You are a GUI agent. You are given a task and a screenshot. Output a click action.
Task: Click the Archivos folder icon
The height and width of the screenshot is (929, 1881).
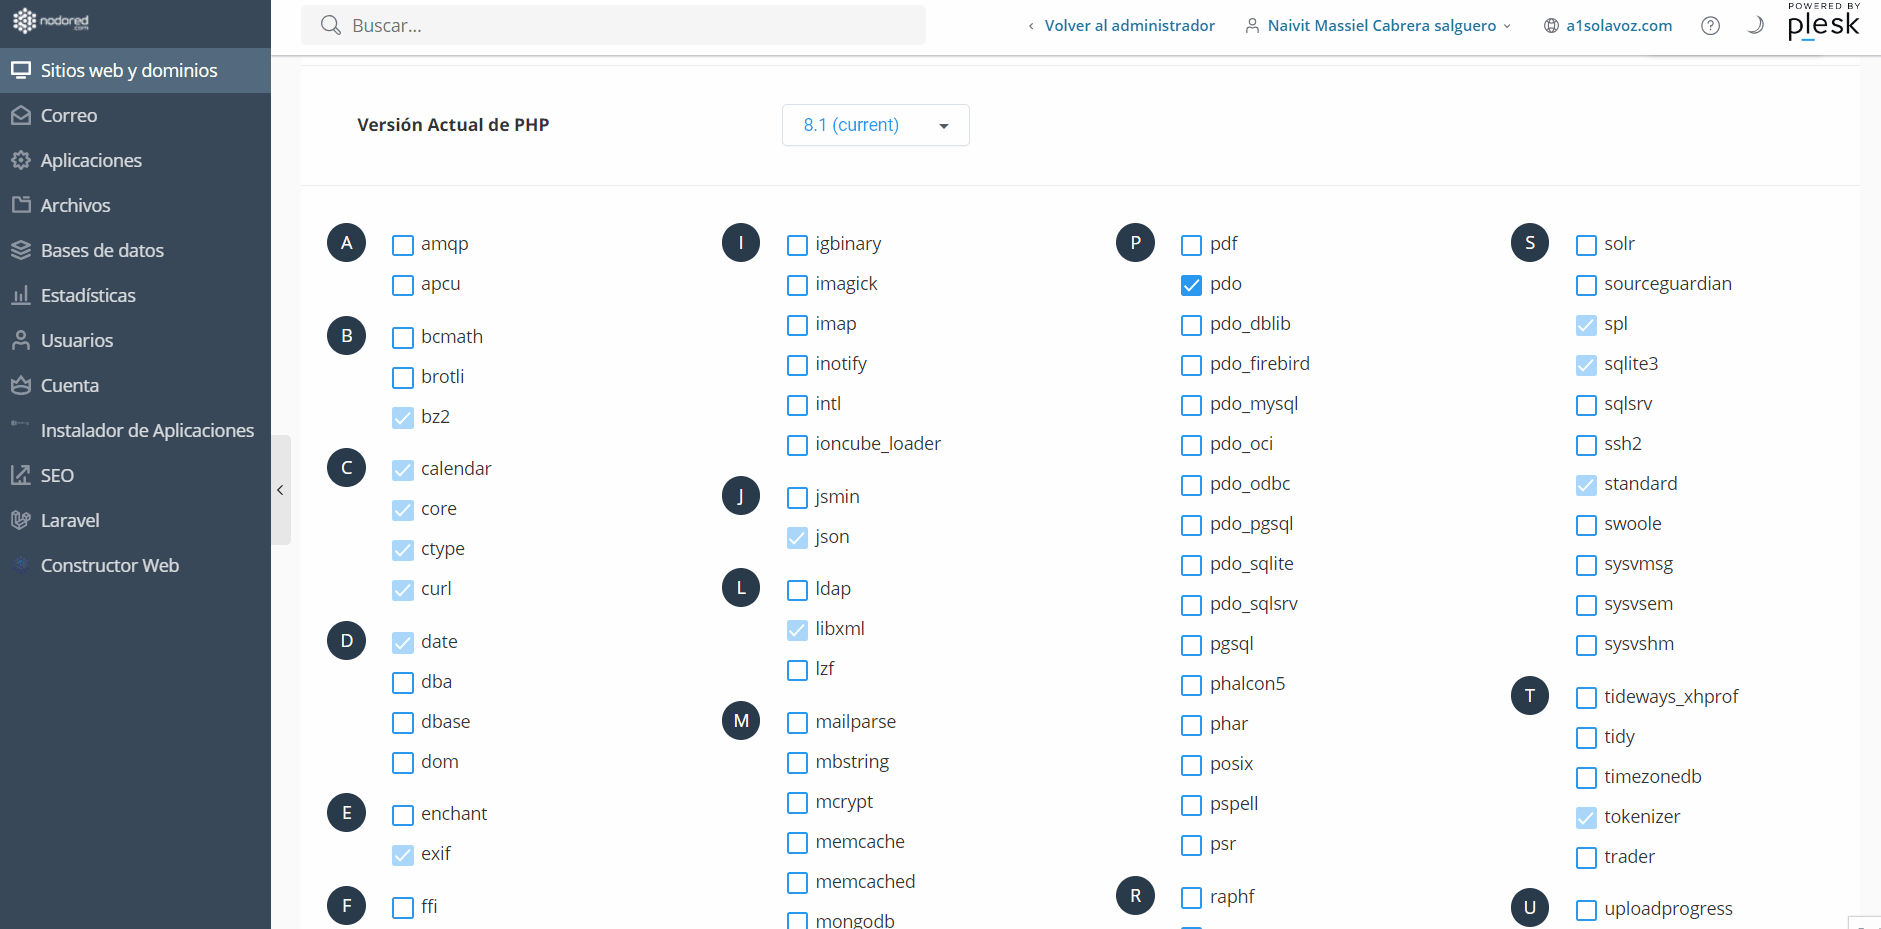click(x=21, y=205)
